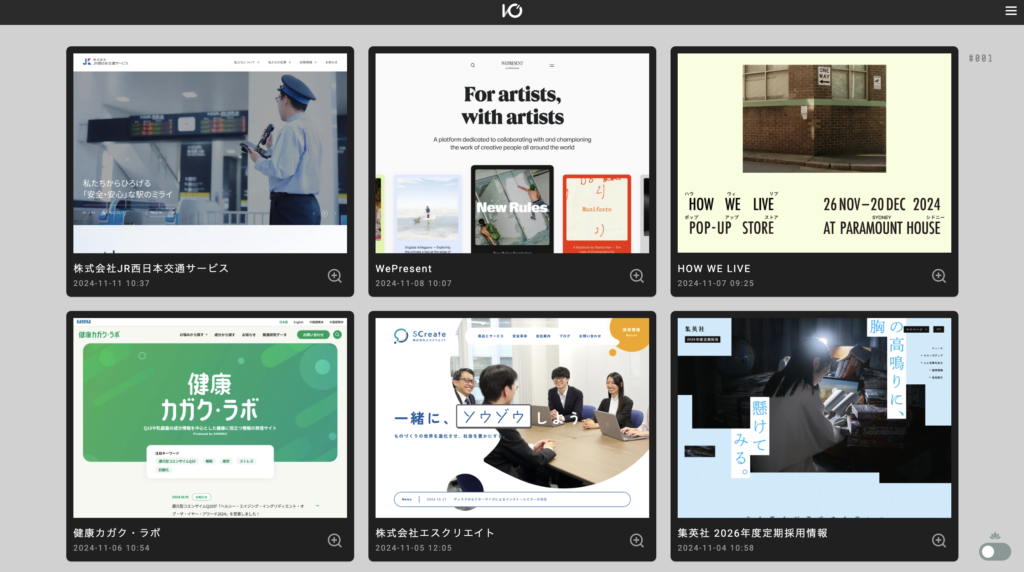1024x572 pixels.
Task: Open the HOW WE LIVE thumbnail
Action: pos(814,153)
